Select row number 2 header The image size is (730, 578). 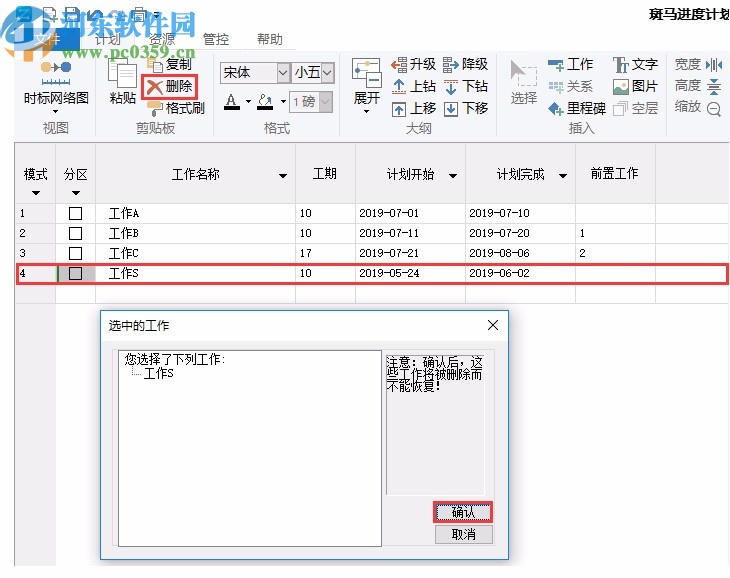click(35, 233)
